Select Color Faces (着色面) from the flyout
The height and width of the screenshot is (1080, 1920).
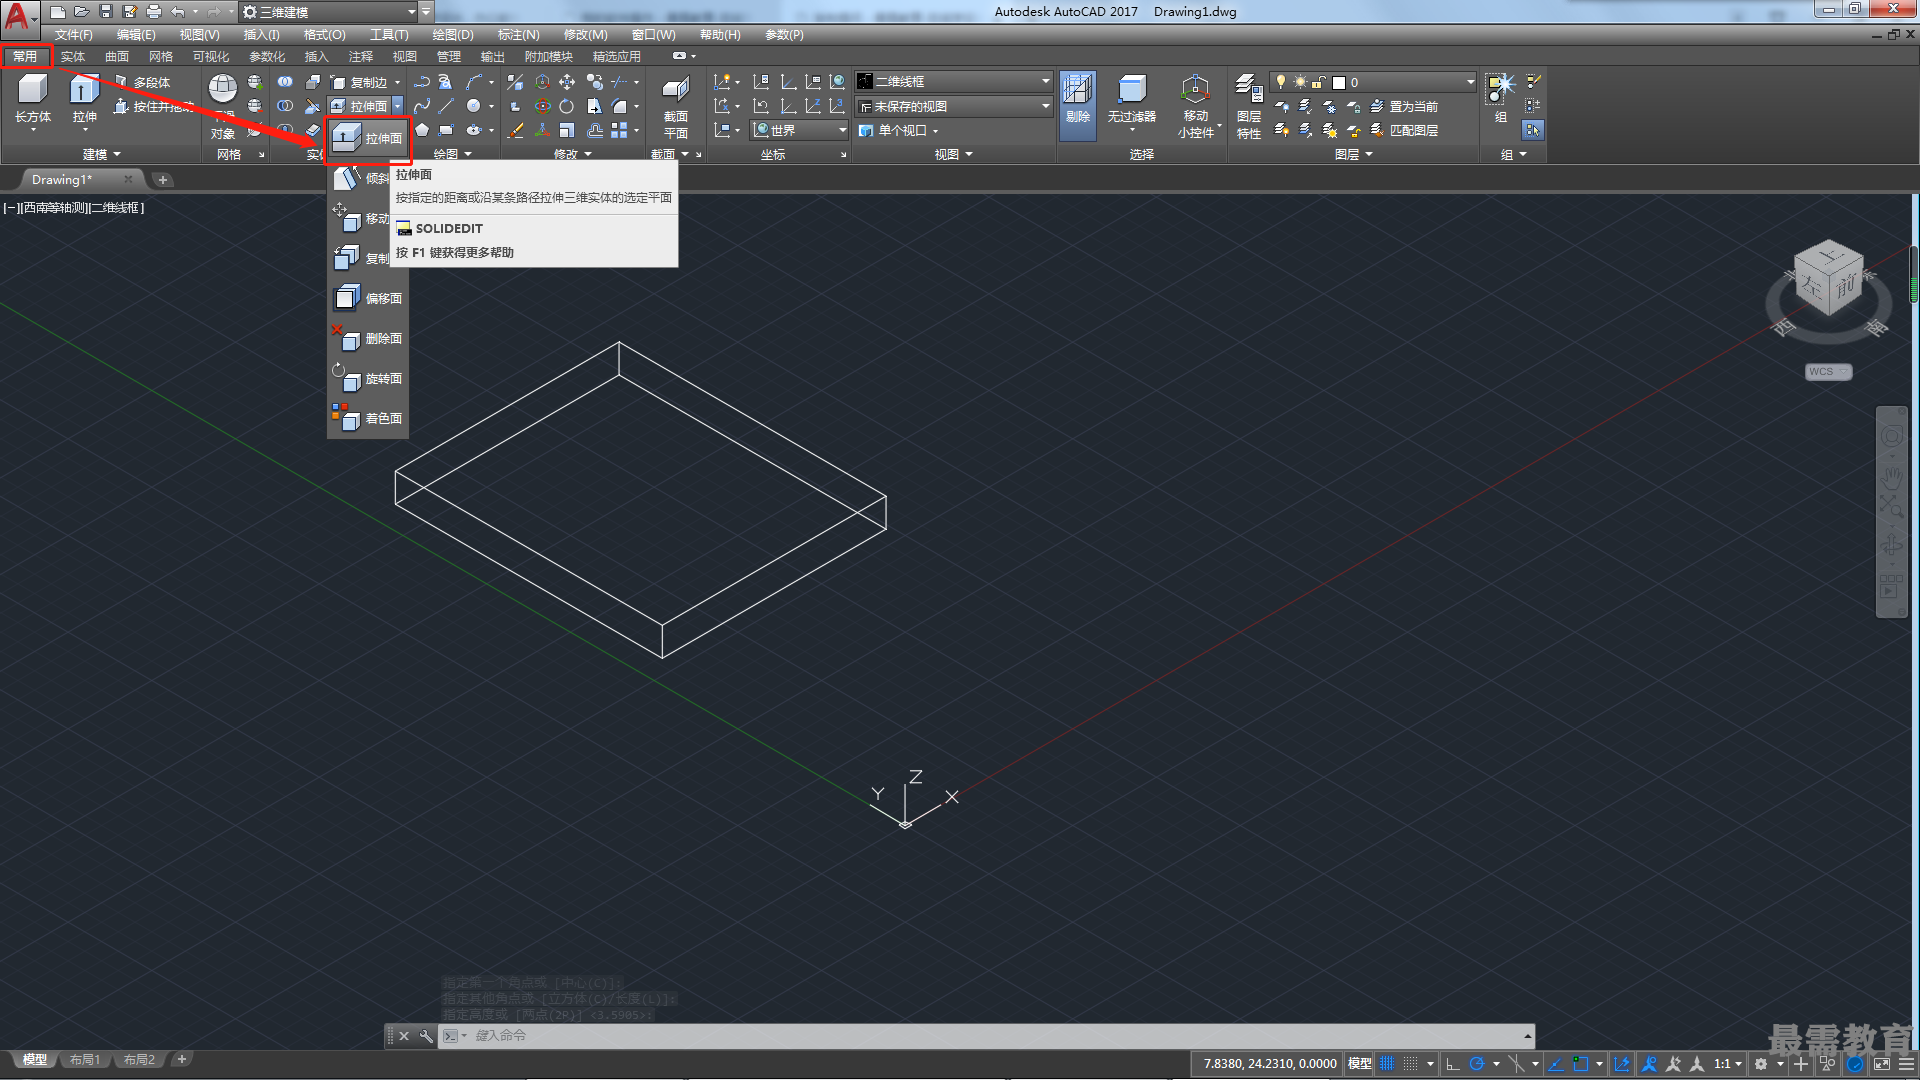coord(368,418)
